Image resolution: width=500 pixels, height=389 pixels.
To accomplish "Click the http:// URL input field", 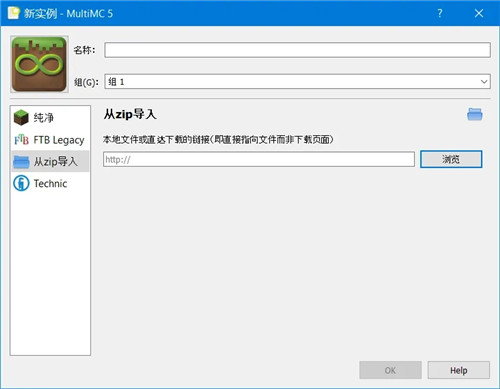I will coord(259,159).
